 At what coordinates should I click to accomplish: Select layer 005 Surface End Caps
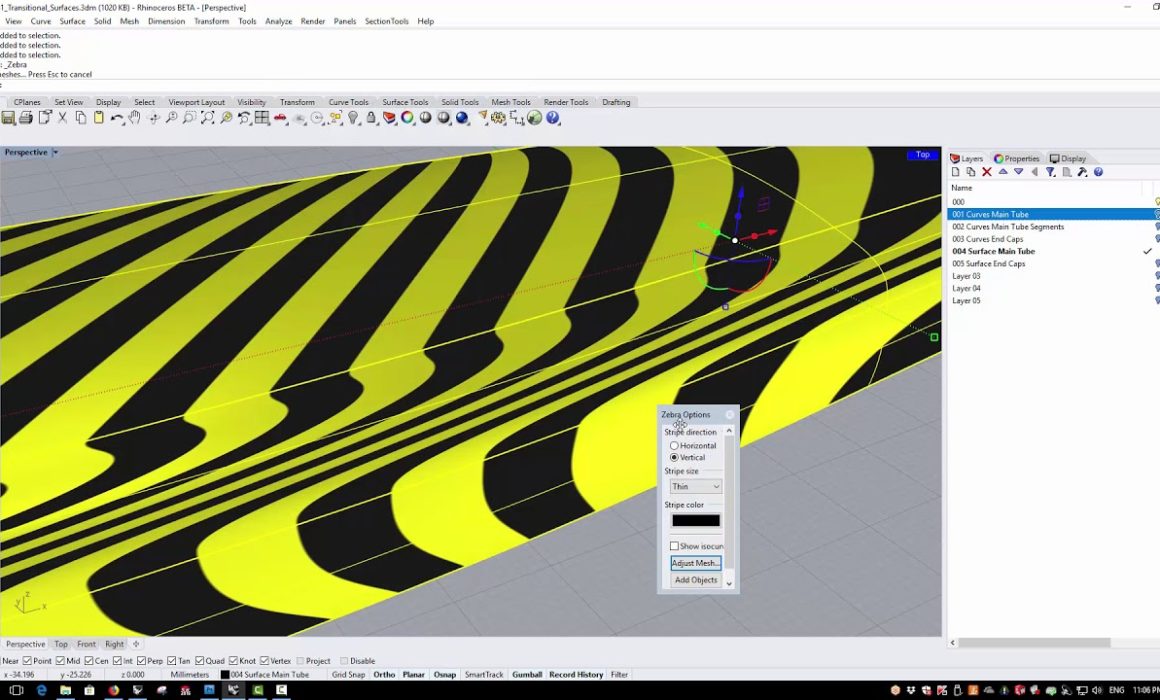tap(988, 263)
